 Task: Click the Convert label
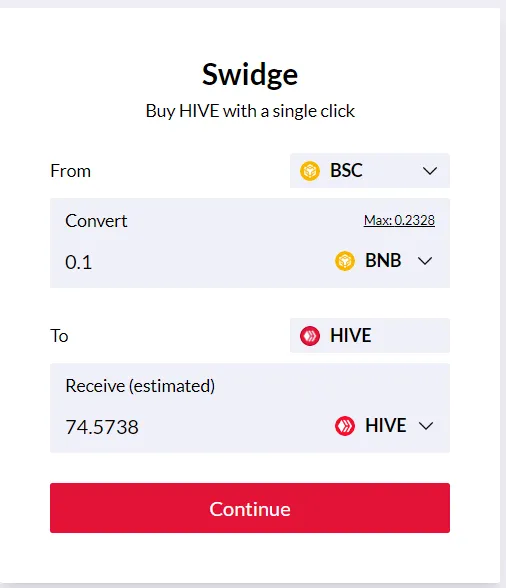tap(96, 221)
